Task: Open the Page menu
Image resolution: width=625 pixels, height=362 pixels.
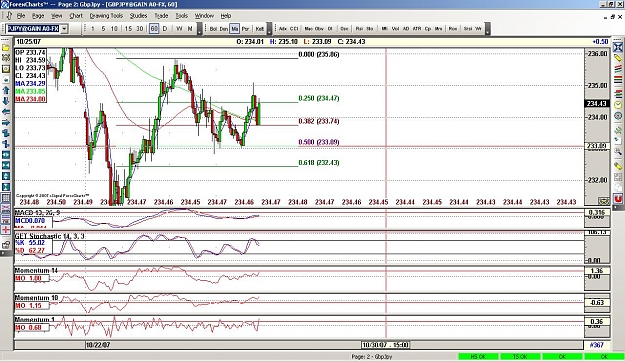Action: [38, 16]
